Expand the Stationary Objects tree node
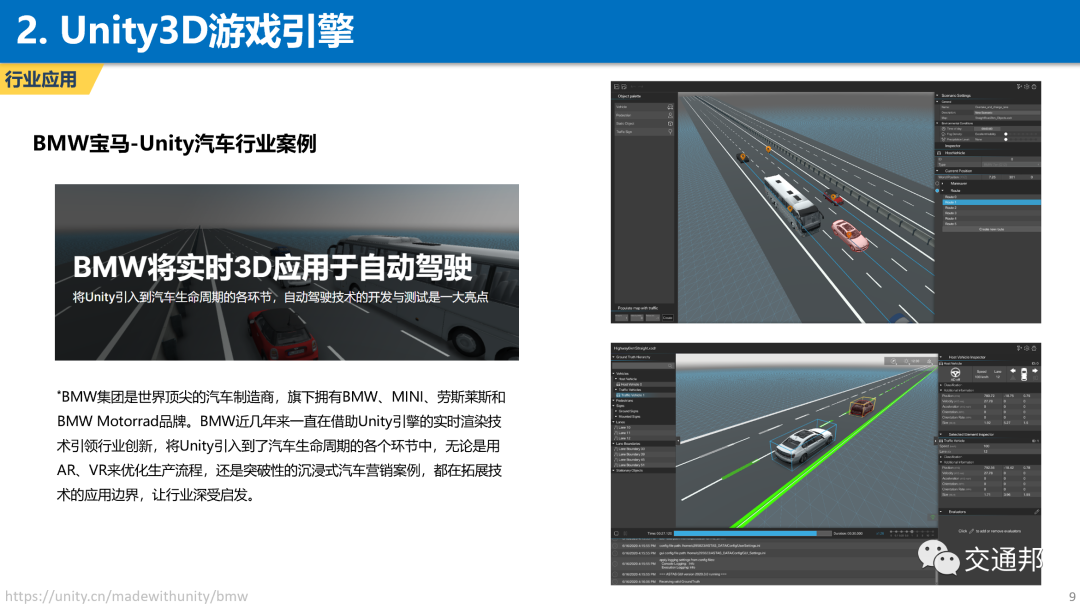The width and height of the screenshot is (1080, 608). point(614,470)
